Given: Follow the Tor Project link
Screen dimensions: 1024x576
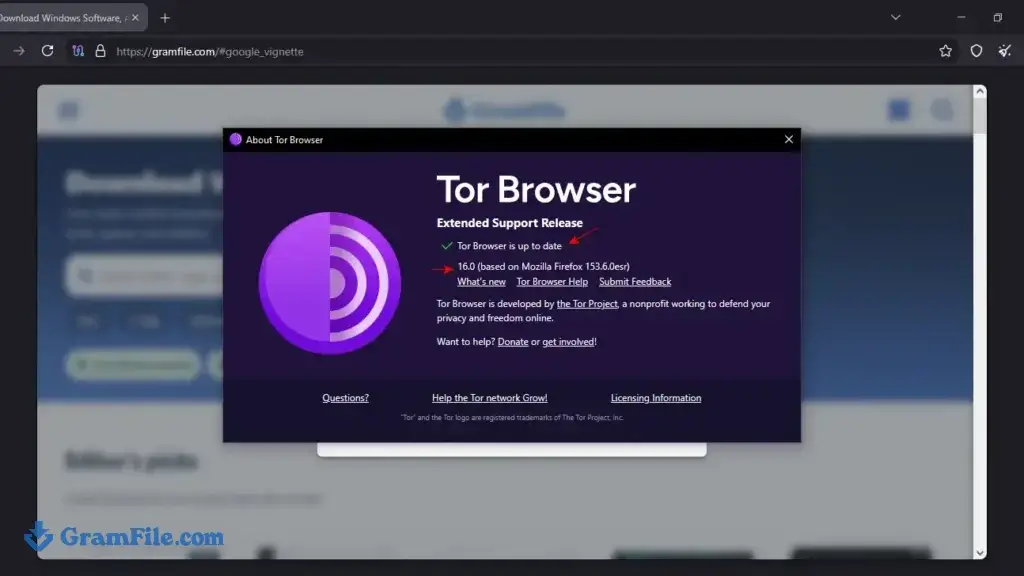Looking at the screenshot, I should coord(586,304).
